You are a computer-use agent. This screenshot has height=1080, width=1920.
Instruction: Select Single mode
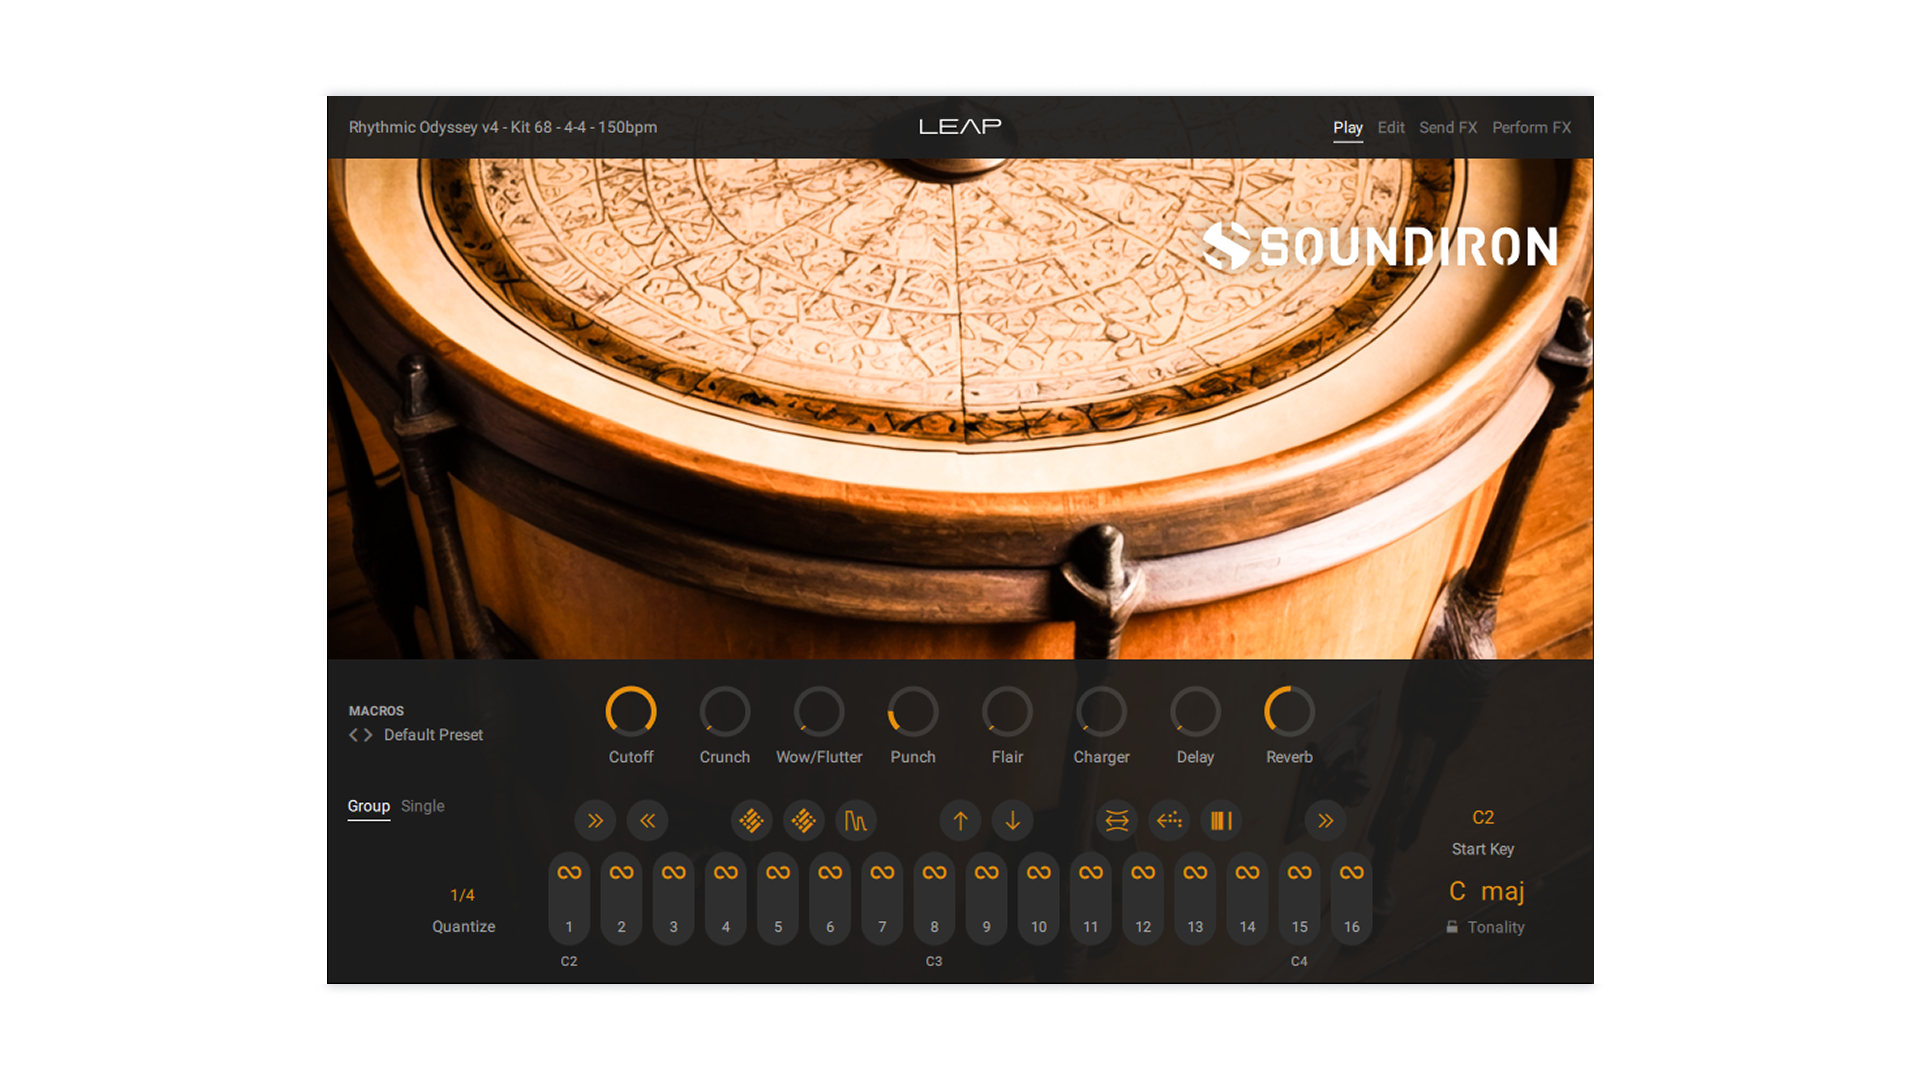[422, 806]
